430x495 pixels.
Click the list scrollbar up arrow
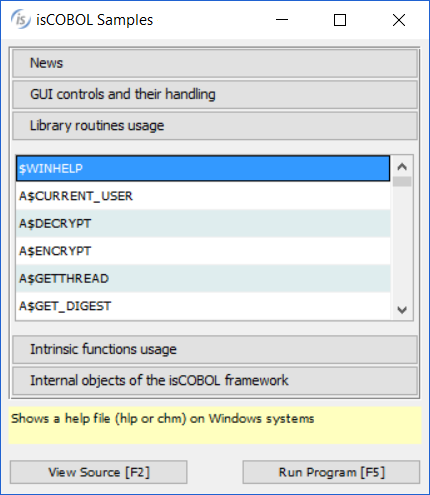402,166
